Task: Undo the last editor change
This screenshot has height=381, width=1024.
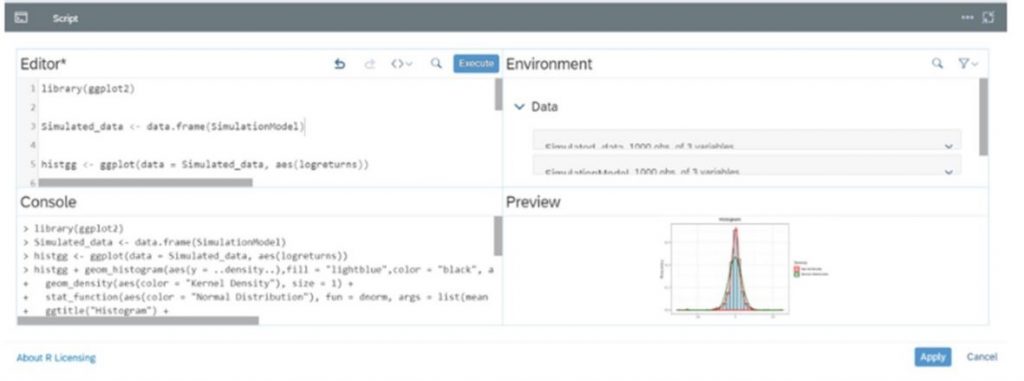Action: [340, 64]
